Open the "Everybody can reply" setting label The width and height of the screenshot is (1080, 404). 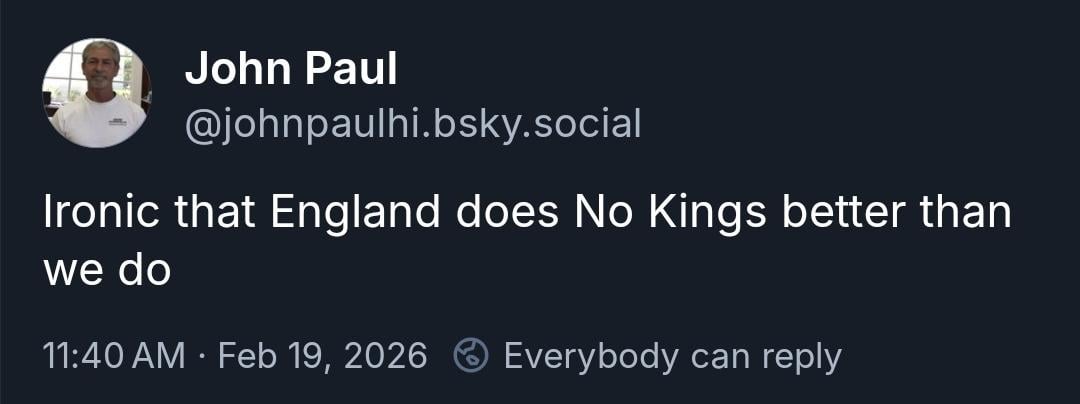pyautogui.click(x=672, y=356)
